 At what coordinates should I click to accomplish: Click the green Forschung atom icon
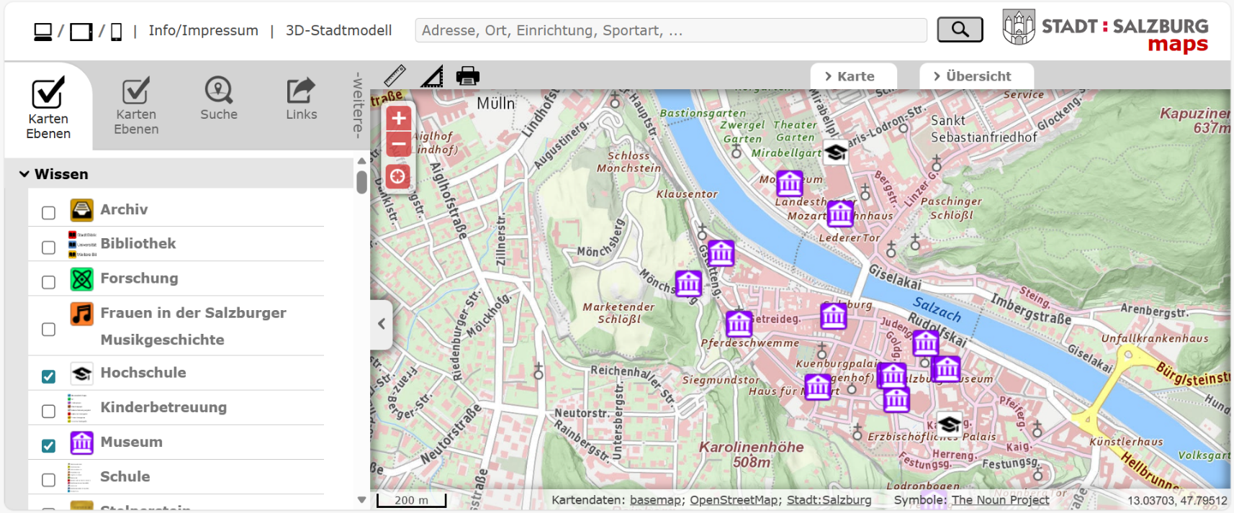82,279
